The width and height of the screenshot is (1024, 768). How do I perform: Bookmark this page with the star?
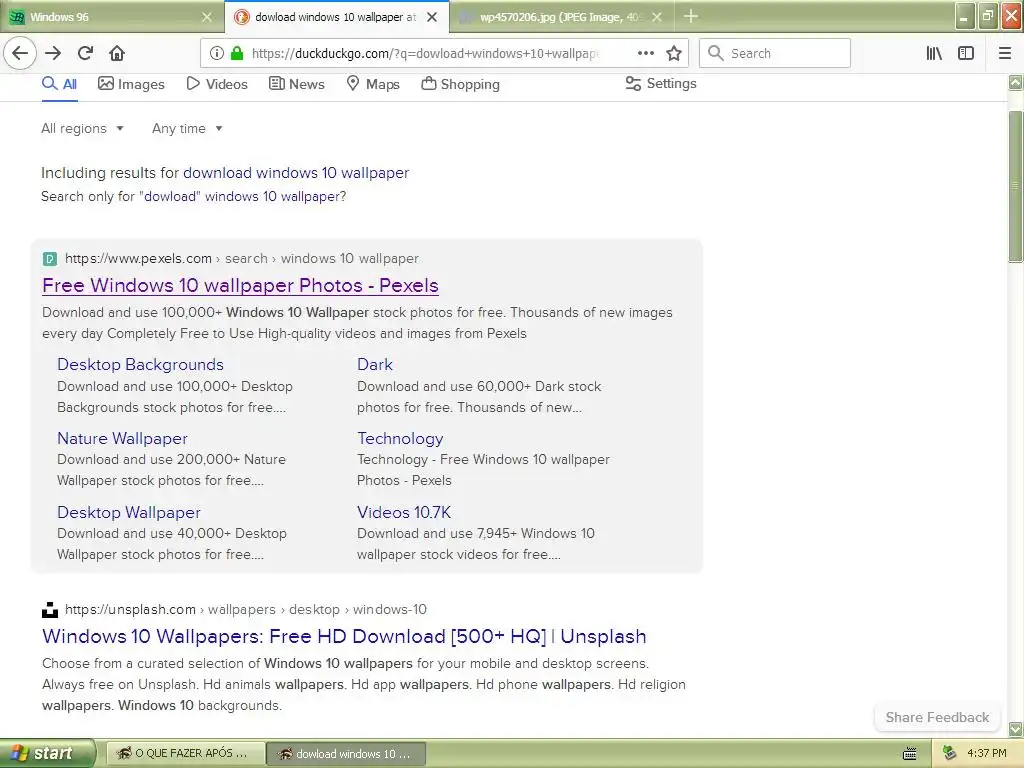(674, 53)
